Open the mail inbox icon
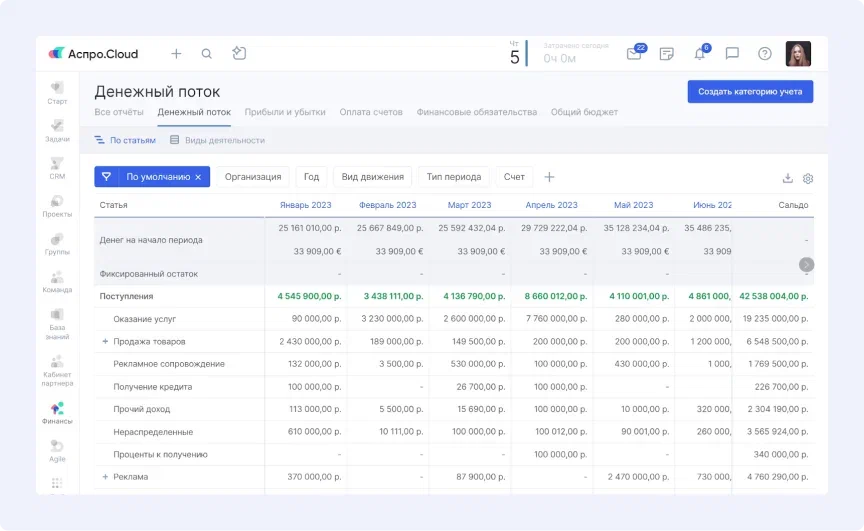This screenshot has width=864, height=531. [634, 54]
